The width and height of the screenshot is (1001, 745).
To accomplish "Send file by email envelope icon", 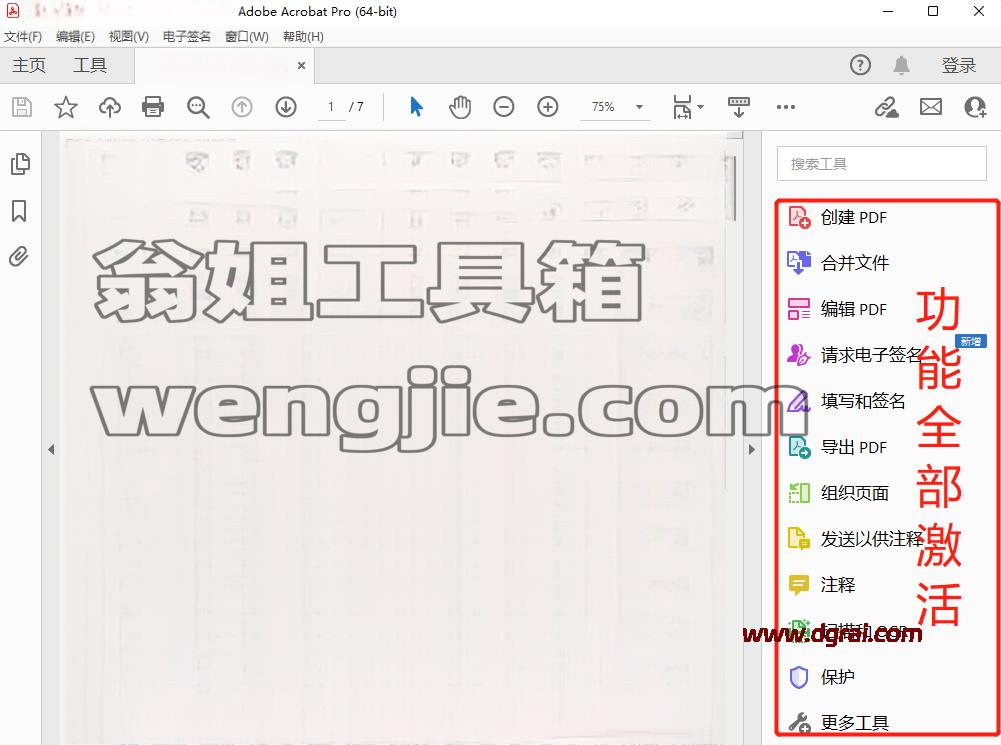I will click(931, 107).
